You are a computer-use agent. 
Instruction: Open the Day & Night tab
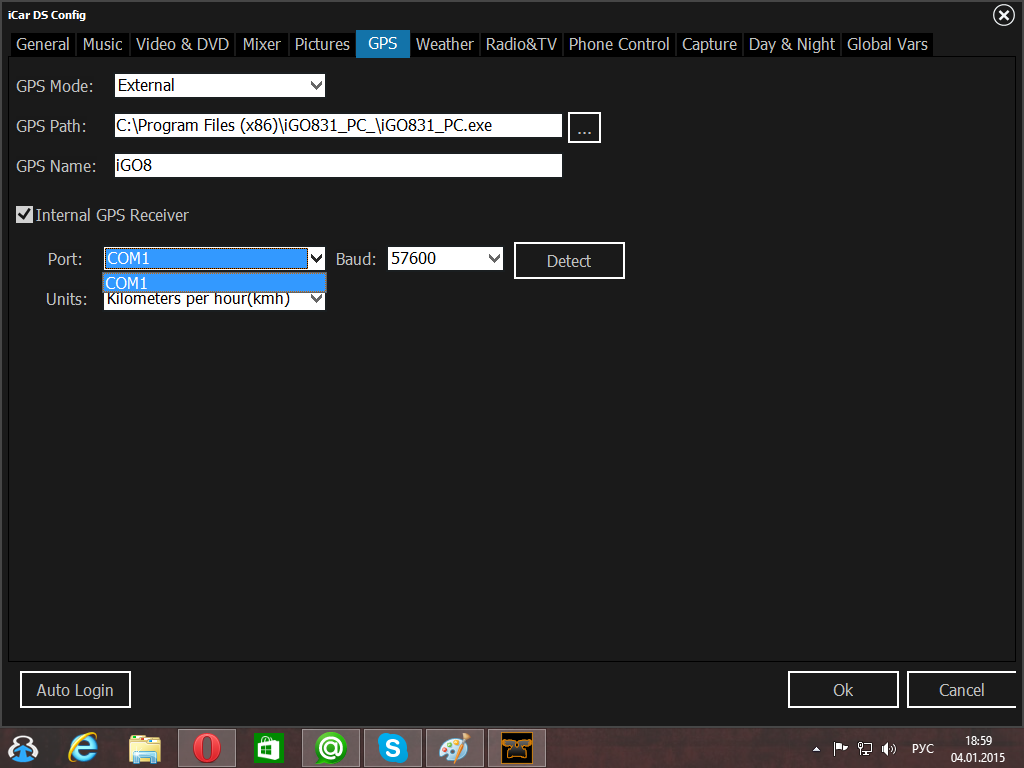(792, 44)
